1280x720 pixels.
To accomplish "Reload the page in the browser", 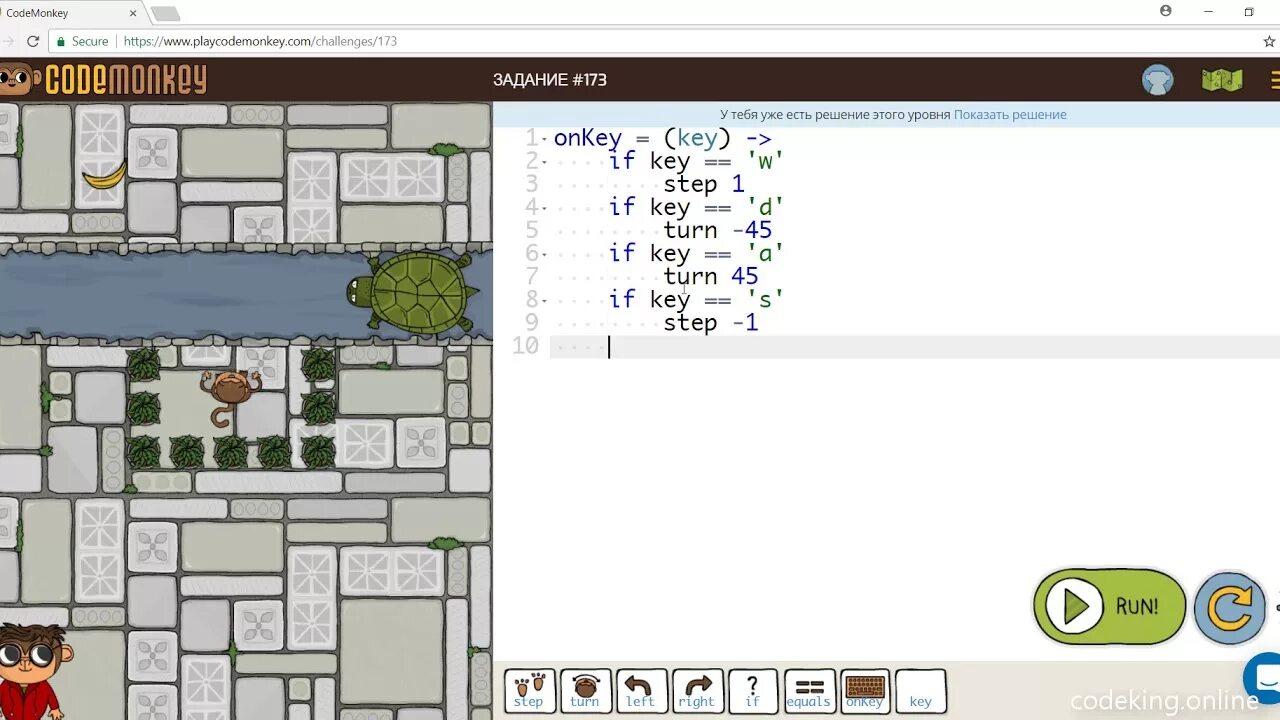I will (x=33, y=41).
